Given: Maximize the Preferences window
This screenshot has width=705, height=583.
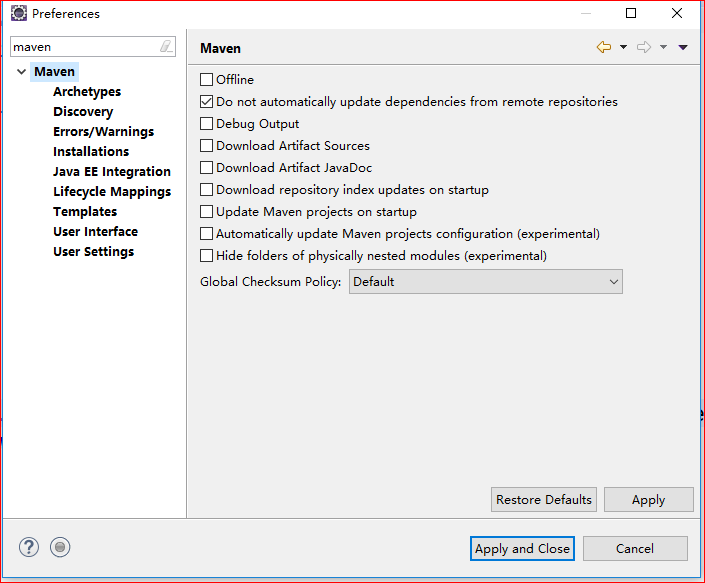Looking at the screenshot, I should point(631,13).
